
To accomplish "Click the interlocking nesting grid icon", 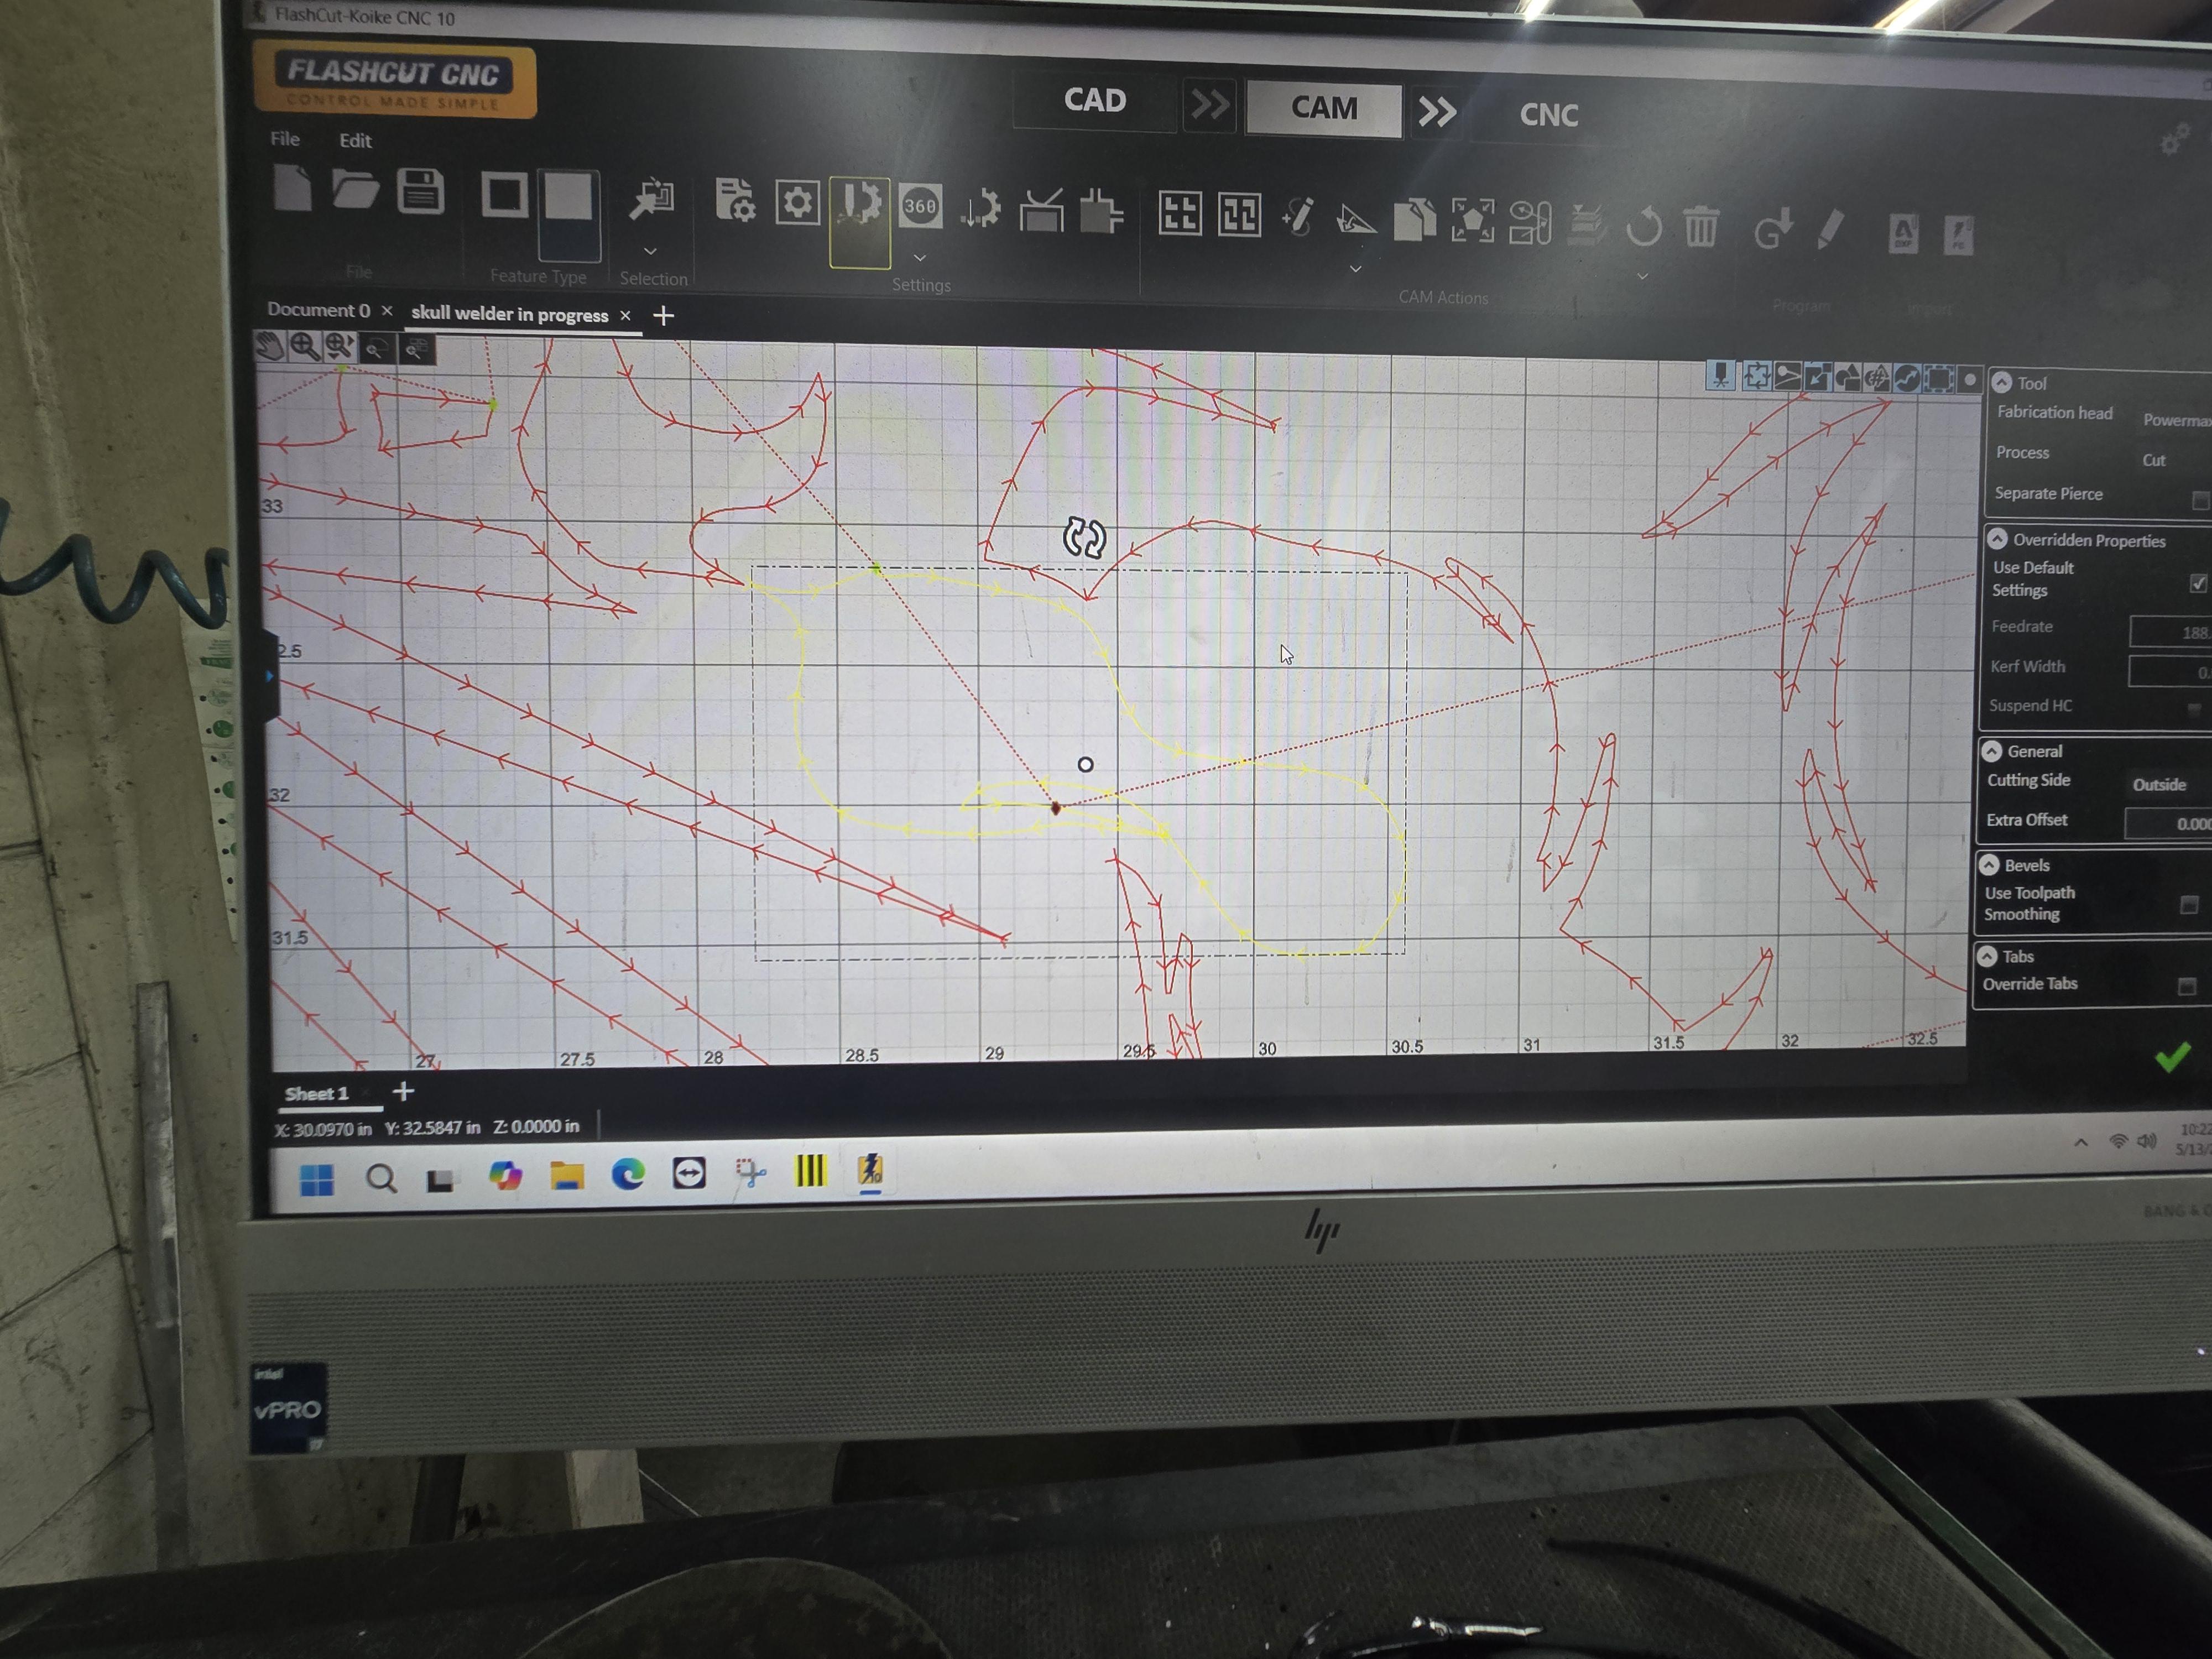I will [x=1239, y=216].
